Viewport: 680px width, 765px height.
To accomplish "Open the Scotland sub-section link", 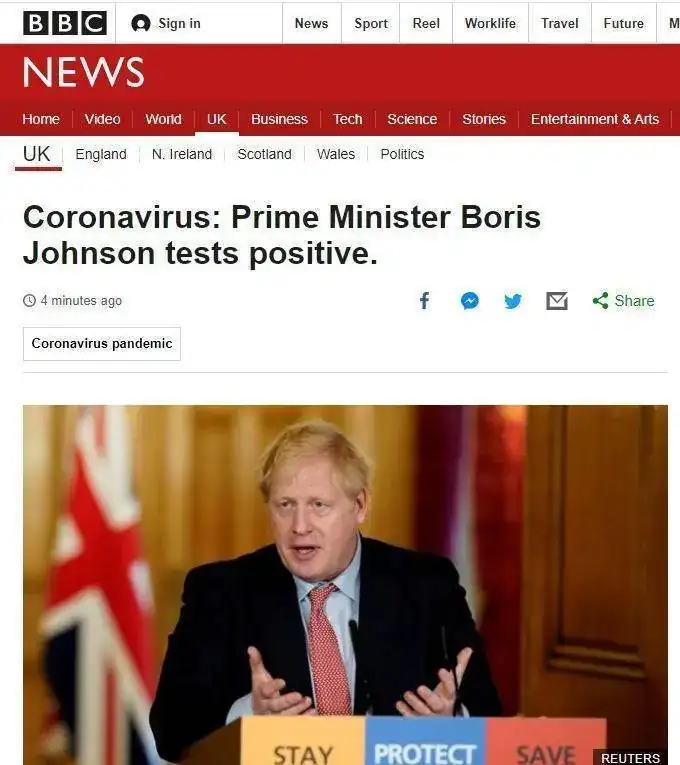I will pos(264,154).
